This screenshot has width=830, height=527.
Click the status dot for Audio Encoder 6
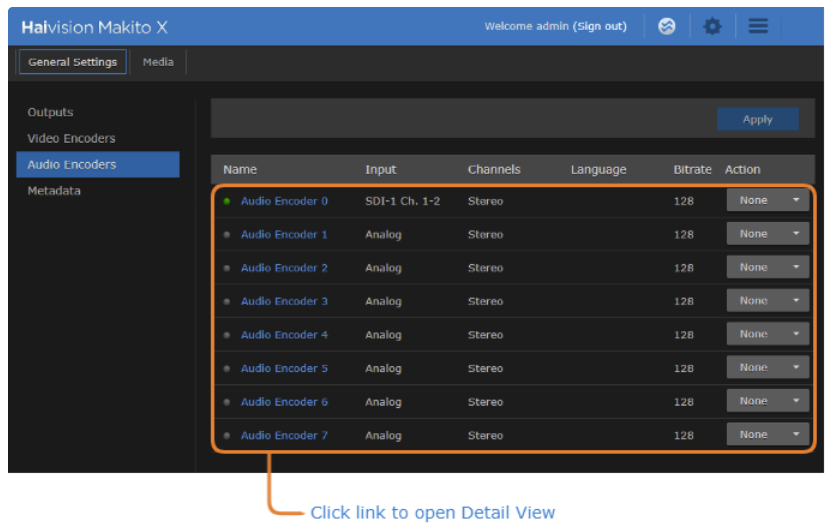pos(227,402)
